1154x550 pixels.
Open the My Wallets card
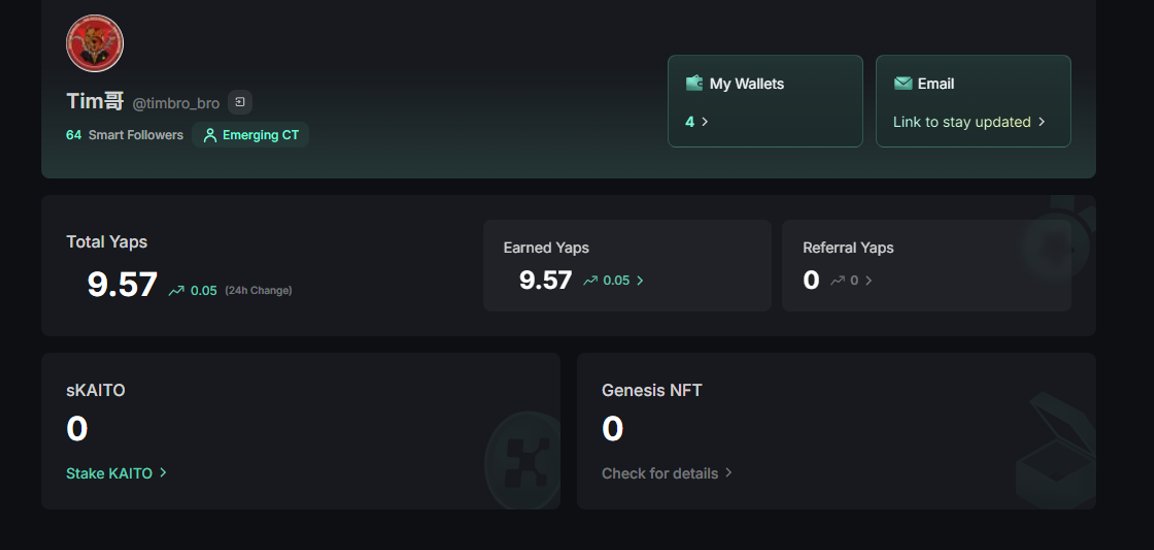tap(765, 101)
